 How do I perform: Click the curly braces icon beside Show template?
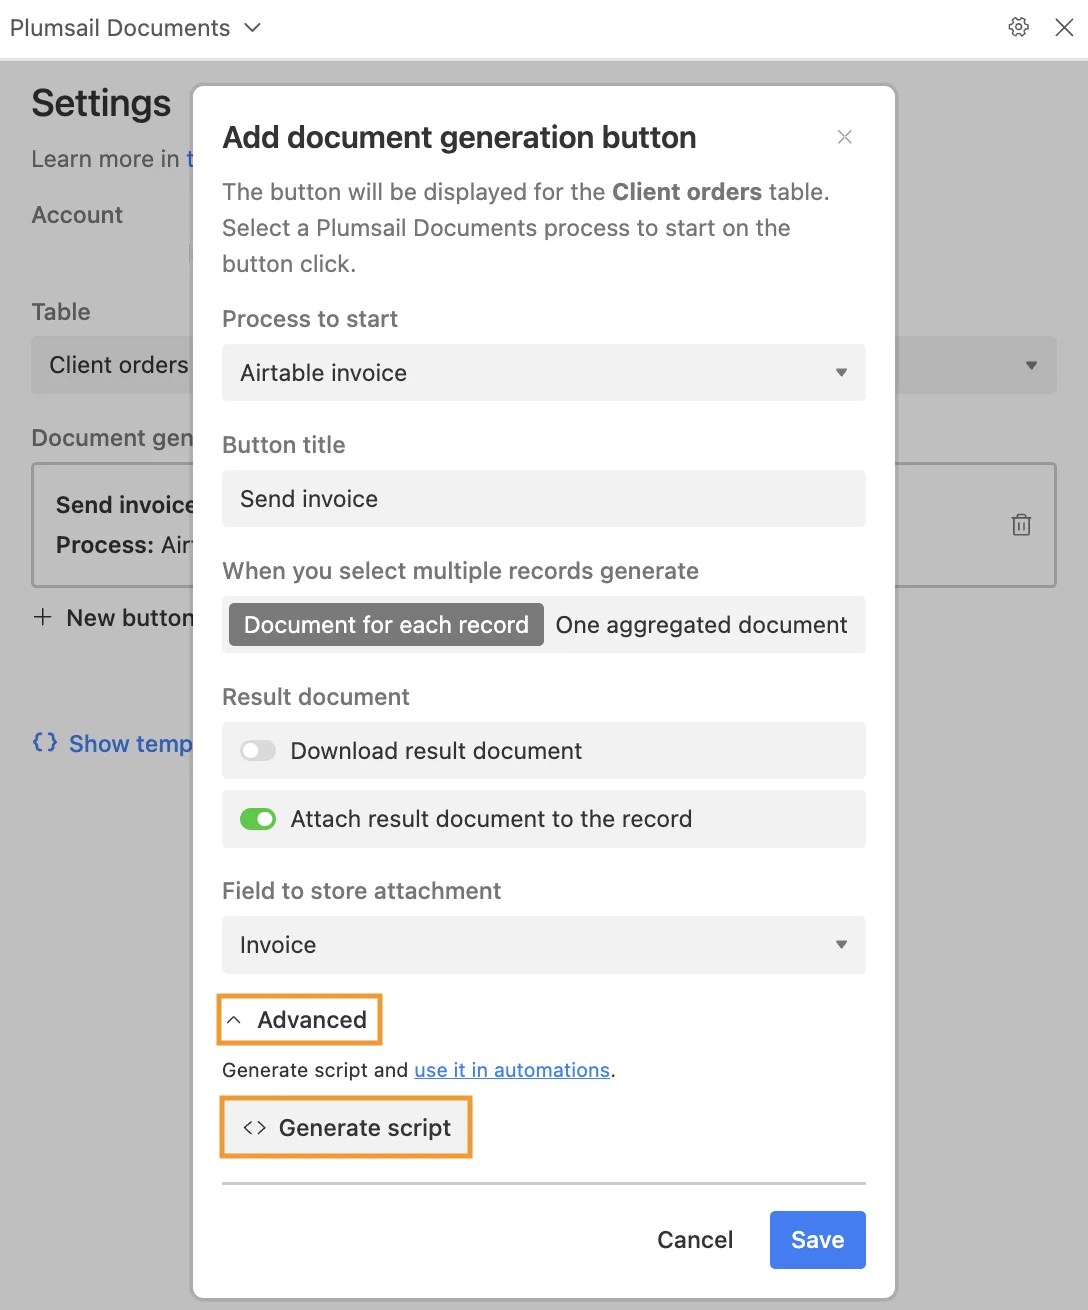(44, 743)
